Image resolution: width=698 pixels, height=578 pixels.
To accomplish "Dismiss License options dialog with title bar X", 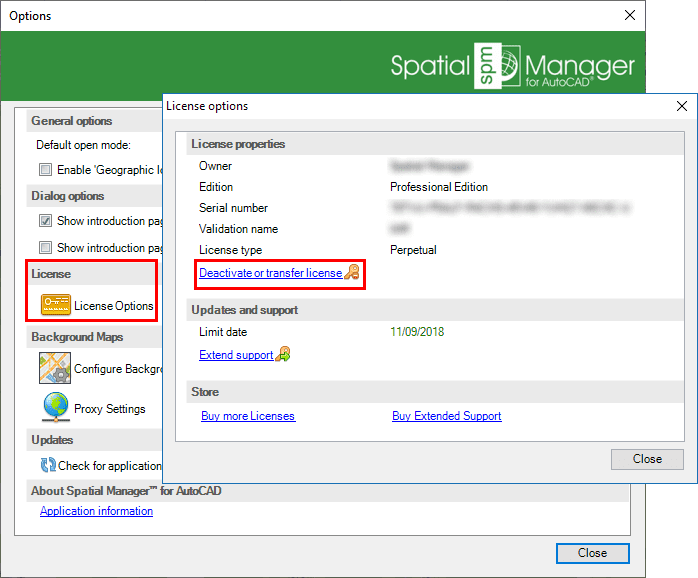I will [x=681, y=106].
